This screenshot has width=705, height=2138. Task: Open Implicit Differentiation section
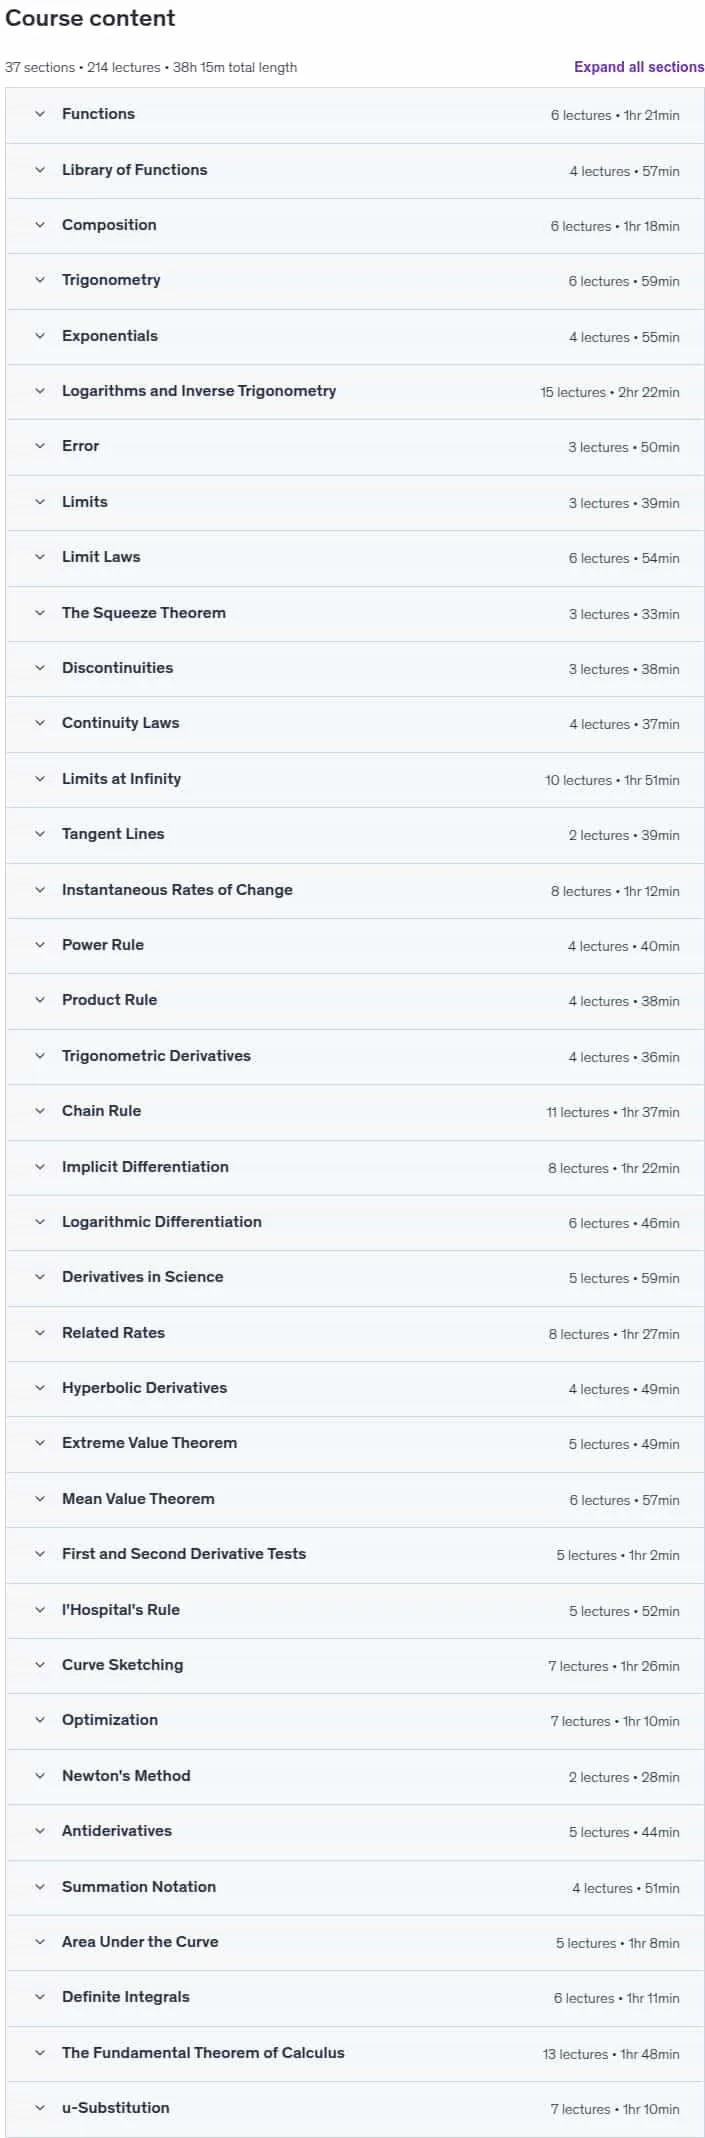pyautogui.click(x=355, y=1167)
